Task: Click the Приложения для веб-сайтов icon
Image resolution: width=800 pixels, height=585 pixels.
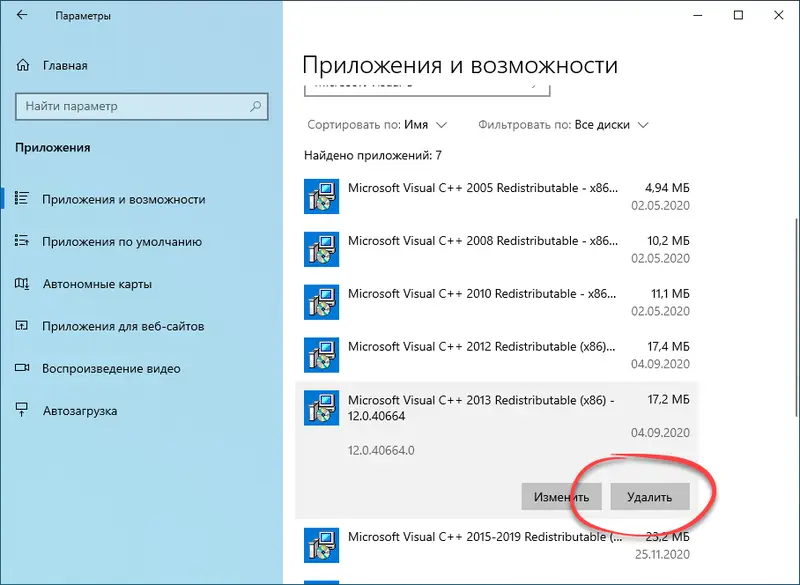Action: coord(21,325)
